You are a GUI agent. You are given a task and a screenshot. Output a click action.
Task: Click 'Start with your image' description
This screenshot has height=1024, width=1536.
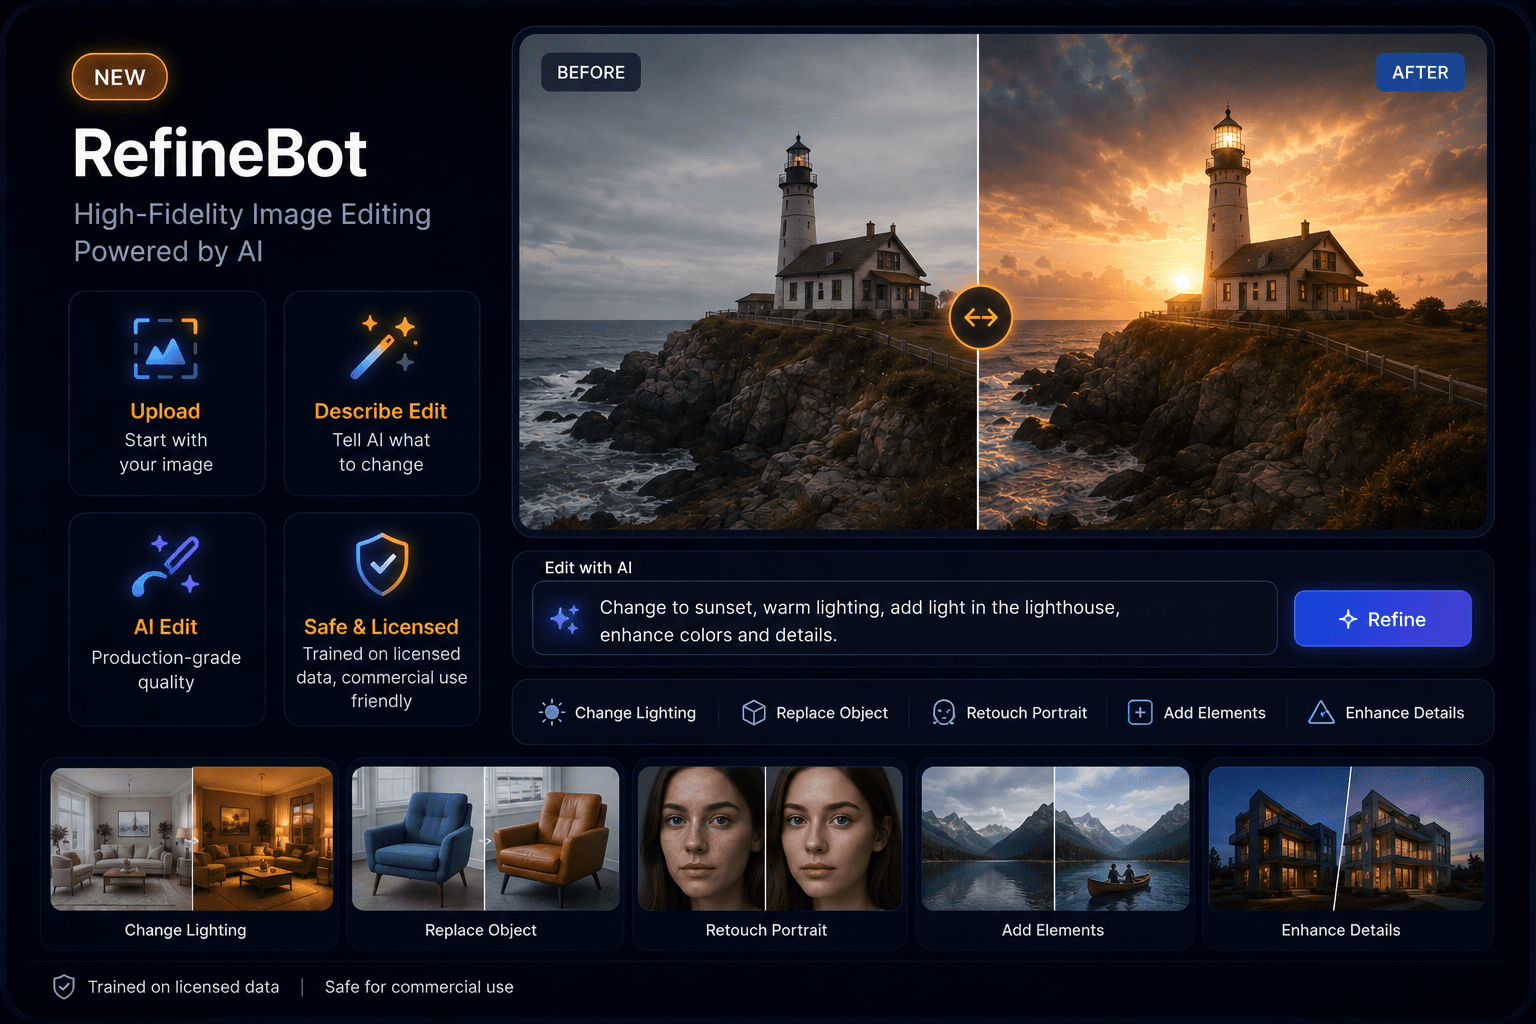(x=166, y=452)
